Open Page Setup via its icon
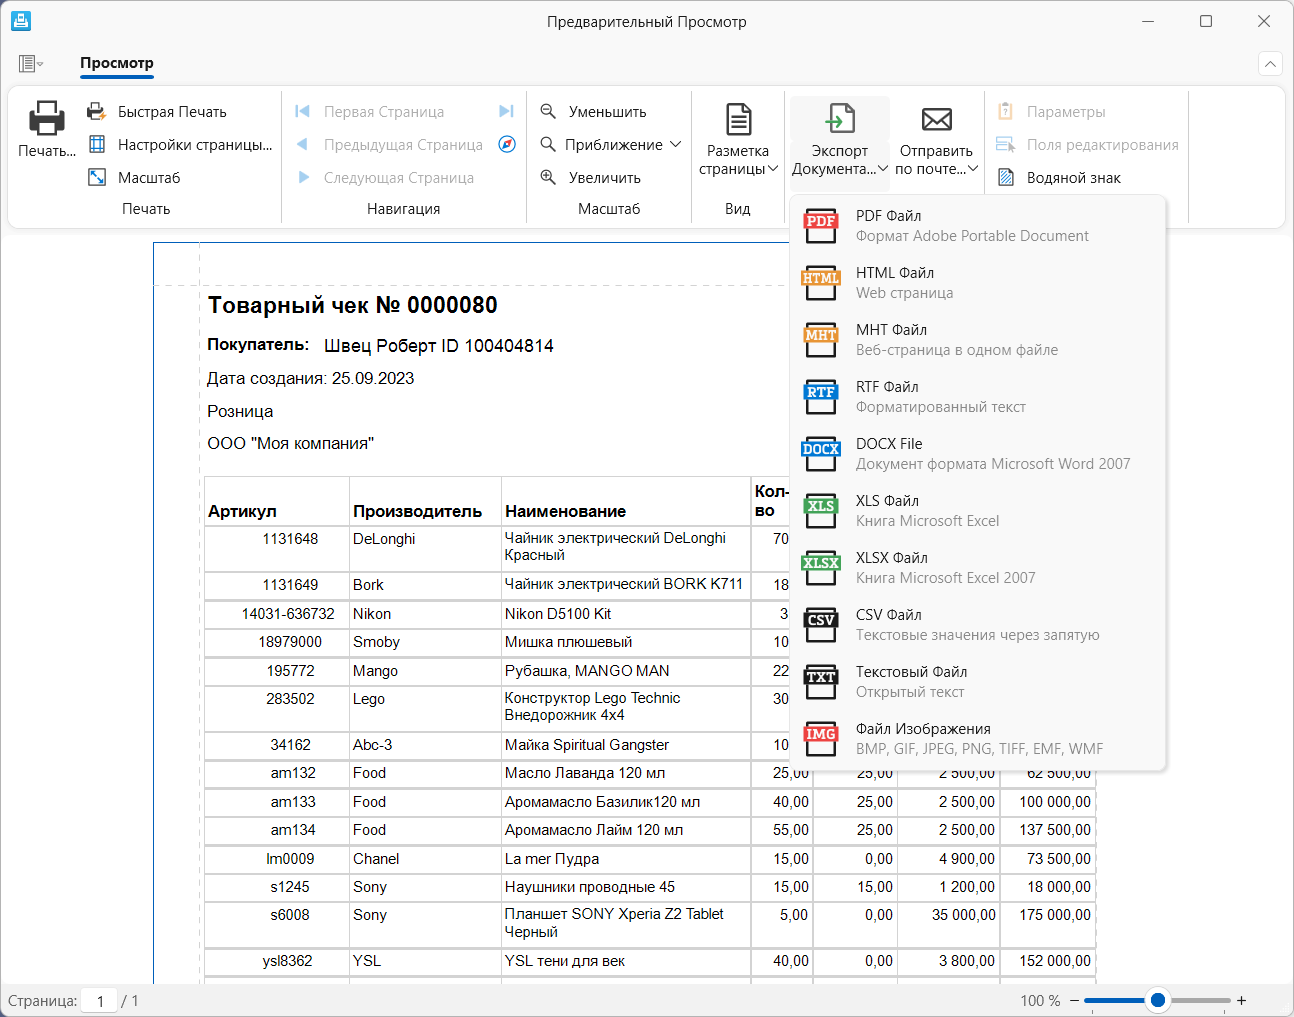 click(97, 144)
